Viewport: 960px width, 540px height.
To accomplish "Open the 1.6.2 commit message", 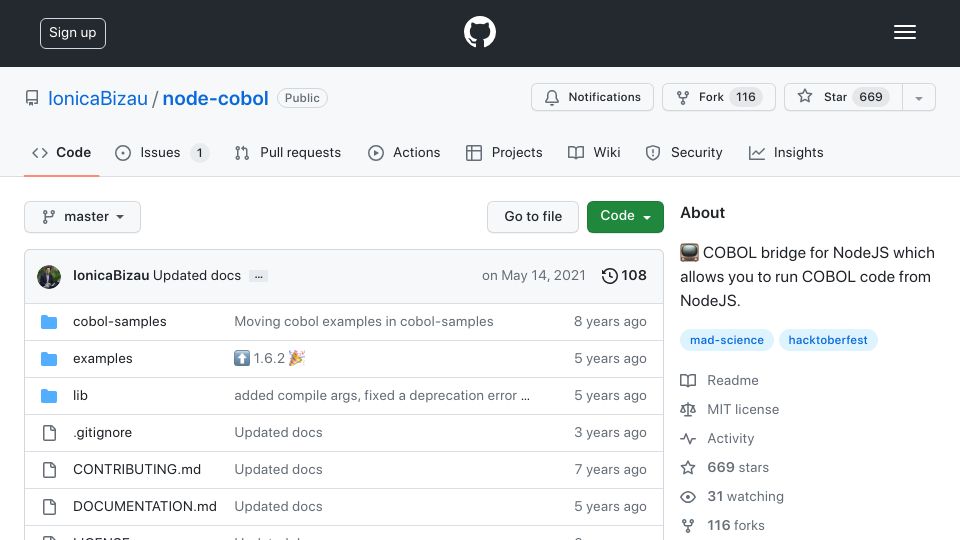I will tap(269, 358).
